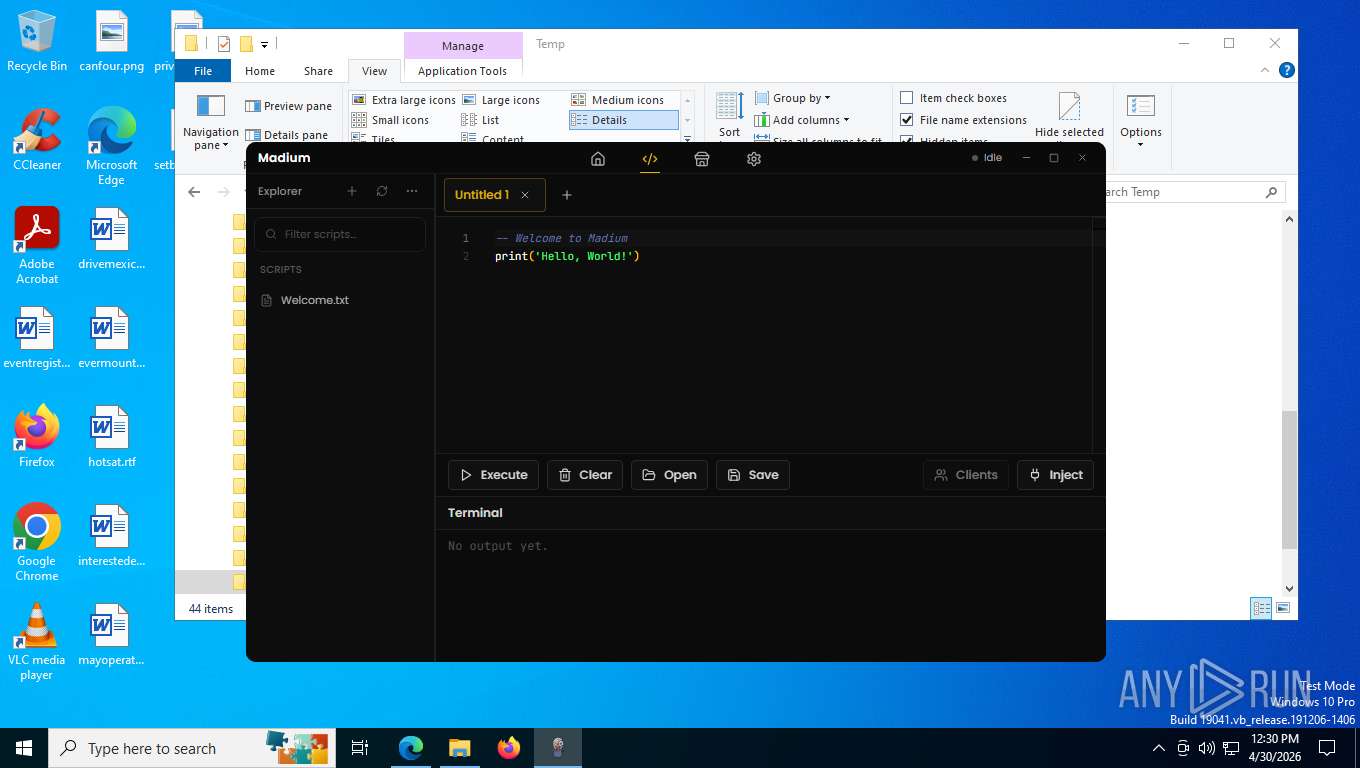The width and height of the screenshot is (1360, 768).
Task: Toggle the Preview pane
Action: click(x=288, y=106)
